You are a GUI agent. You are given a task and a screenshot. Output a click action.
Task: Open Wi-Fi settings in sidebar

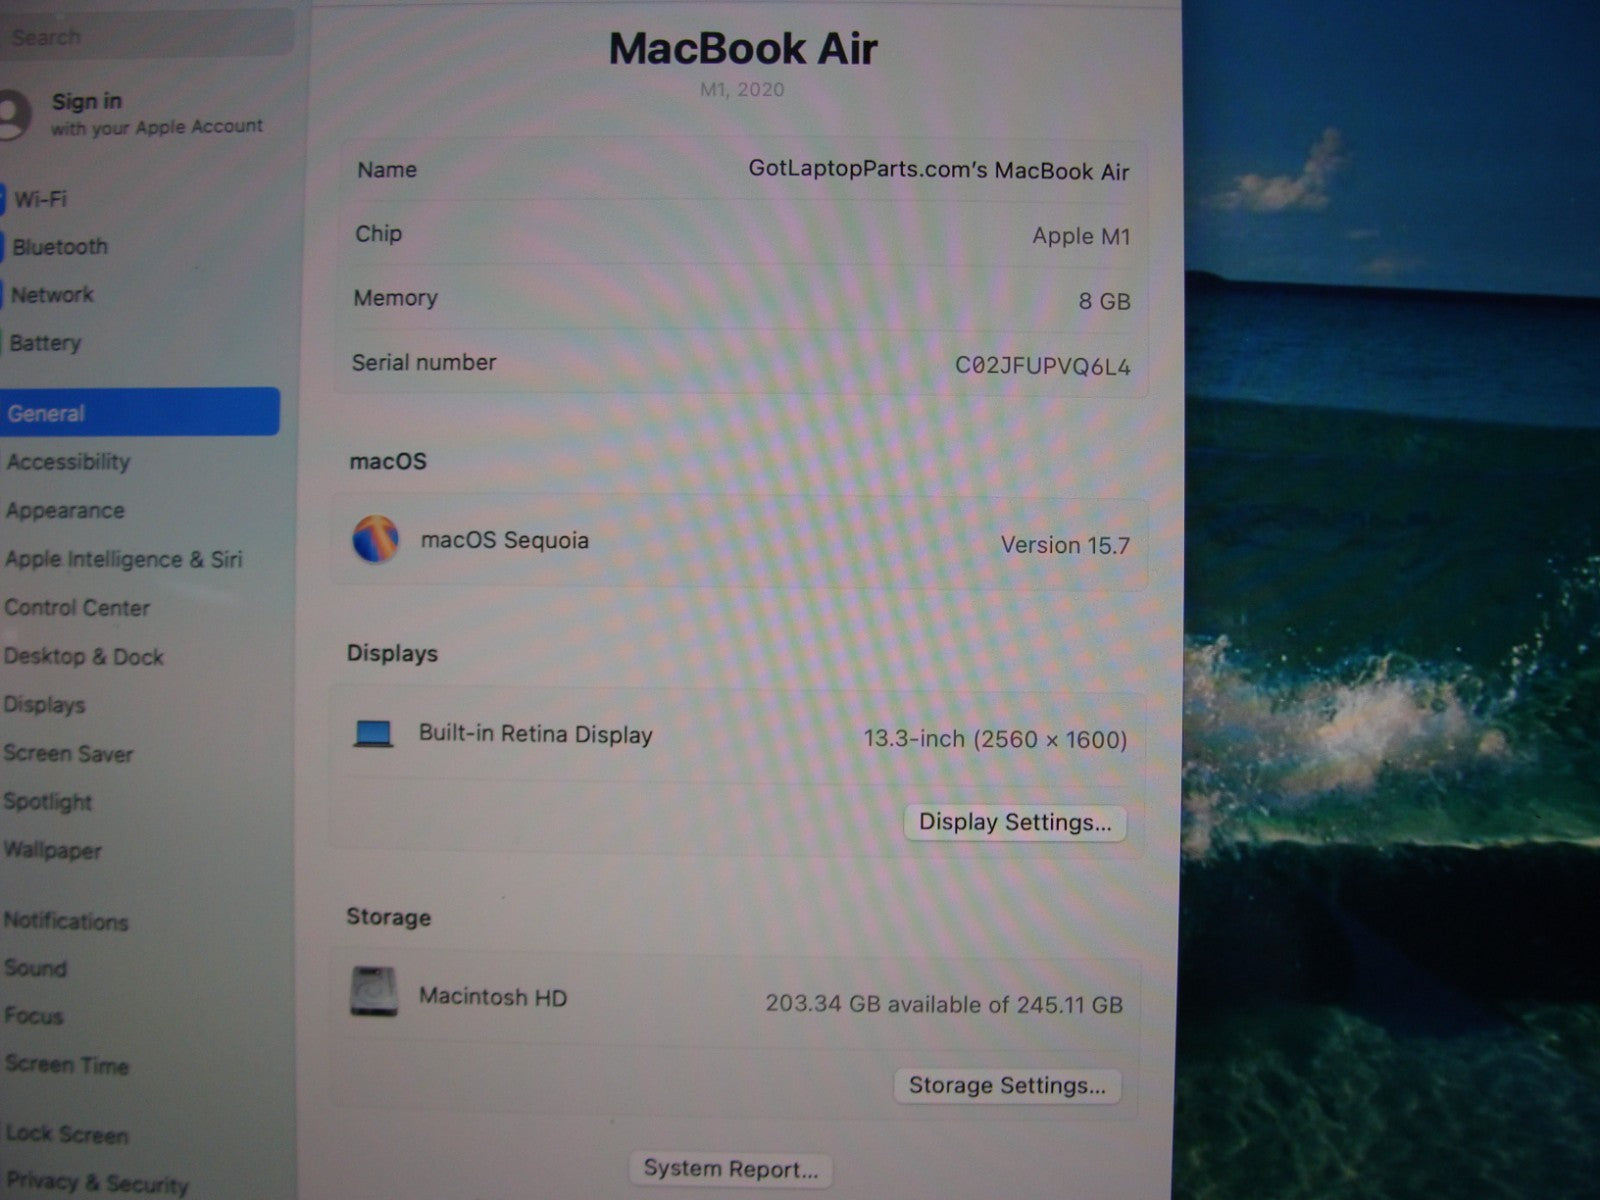click(x=41, y=199)
